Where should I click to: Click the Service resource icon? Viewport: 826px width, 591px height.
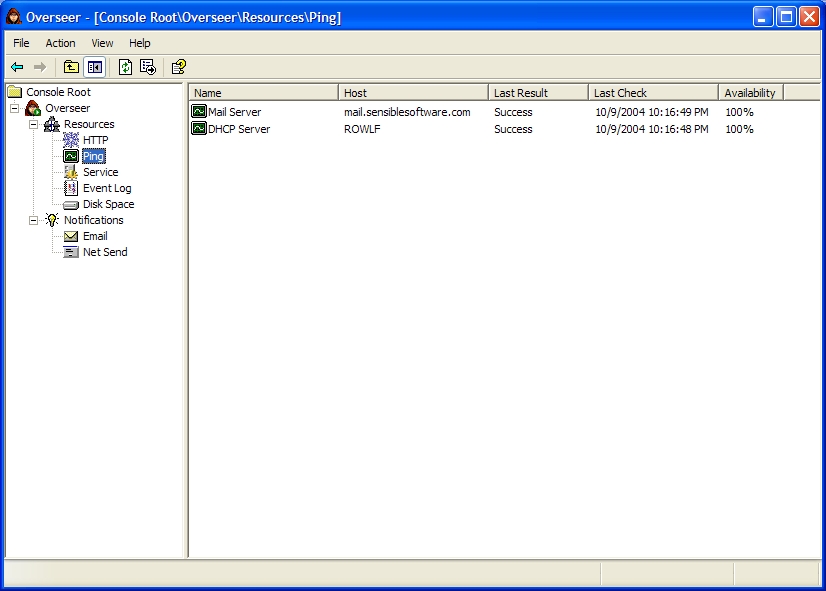[71, 172]
